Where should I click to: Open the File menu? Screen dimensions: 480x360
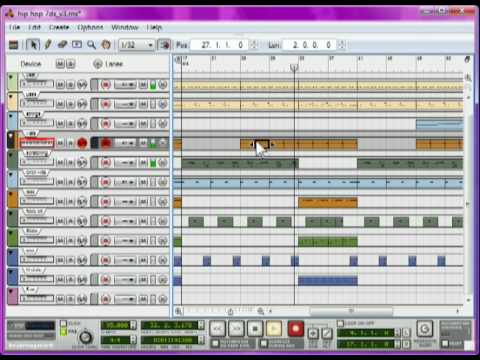[x=15, y=27]
